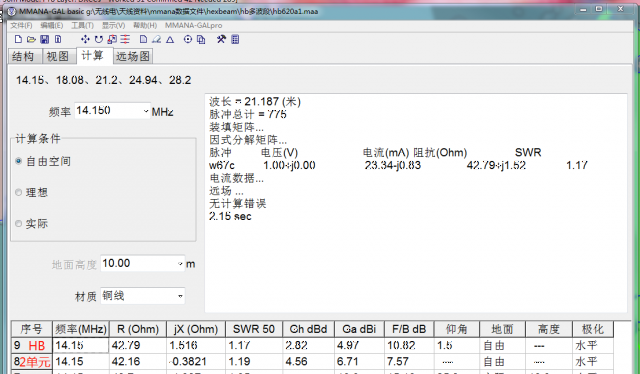Select 实际 real ground radio option
The width and height of the screenshot is (640, 374).
[x=18, y=223]
